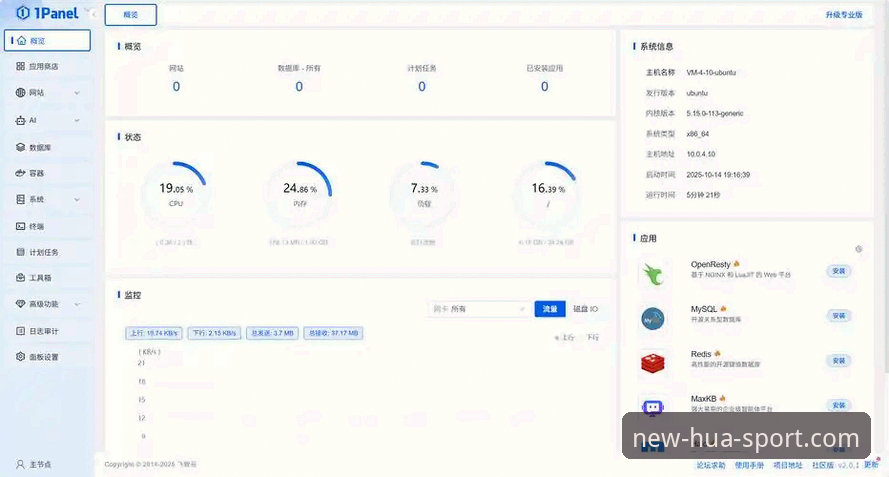Open the 计划任务 cron jobs sidebar item
889x477 pixels.
[x=47, y=252]
